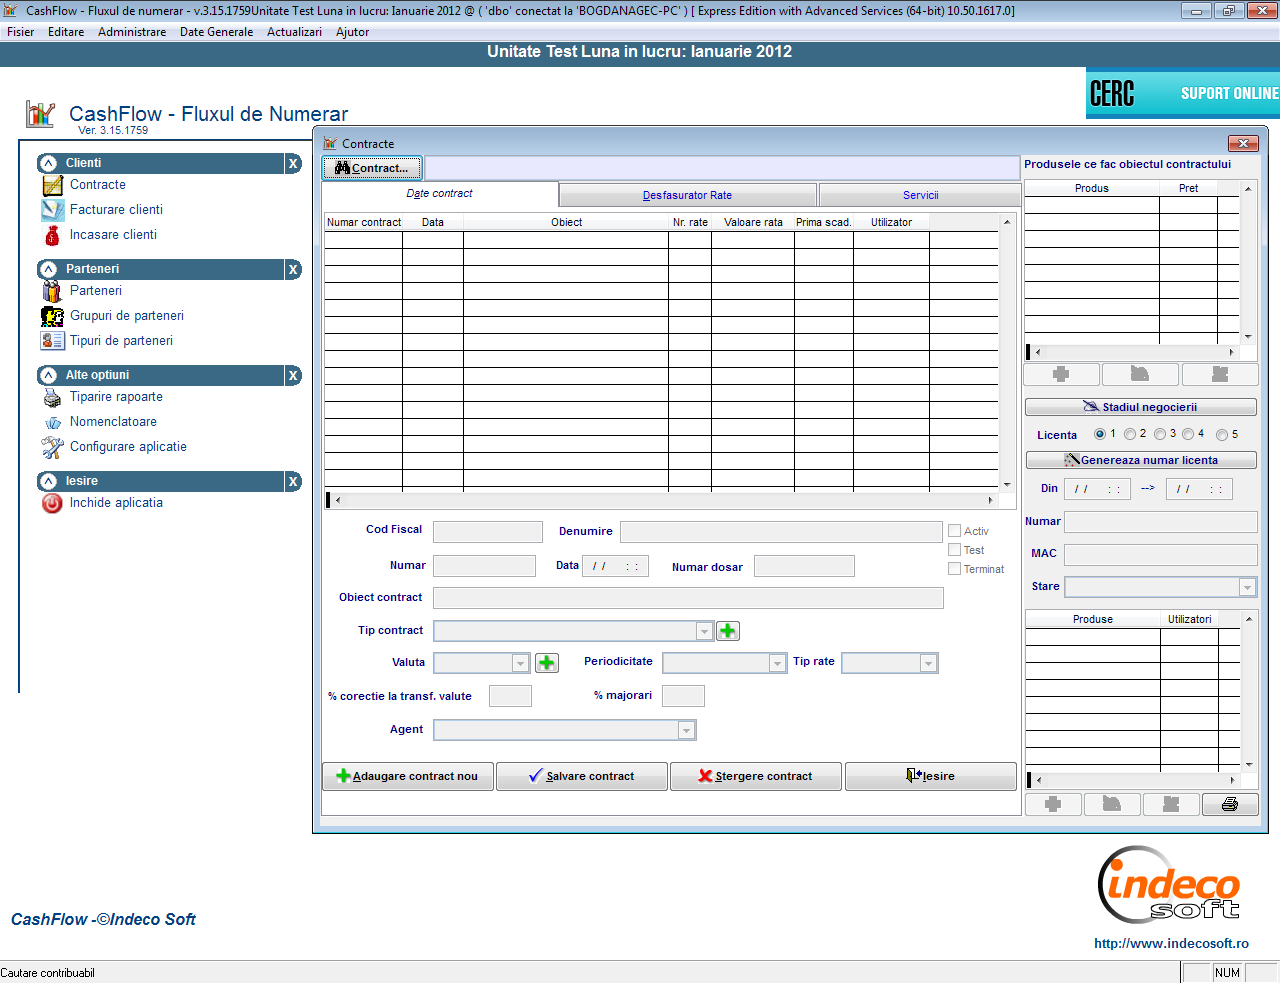Select Licenta radio option 3
1280x983 pixels.
tap(1160, 434)
